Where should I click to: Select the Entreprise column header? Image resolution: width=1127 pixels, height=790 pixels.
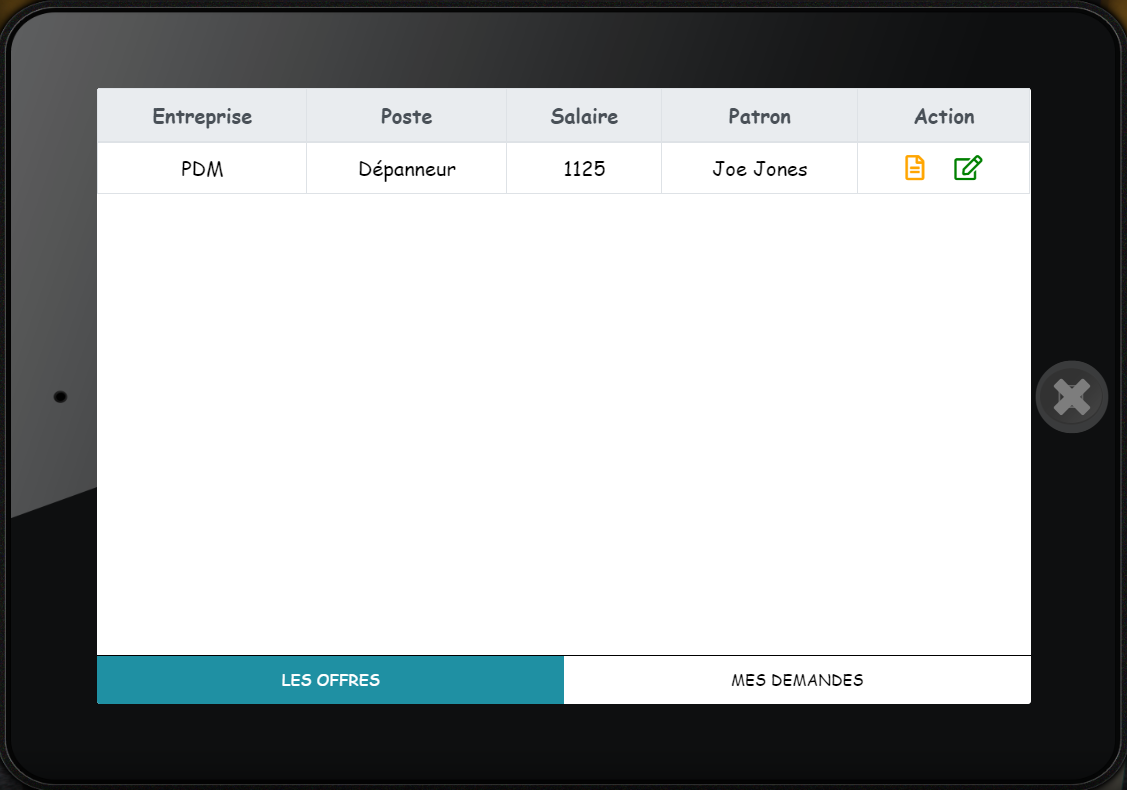[x=202, y=116]
